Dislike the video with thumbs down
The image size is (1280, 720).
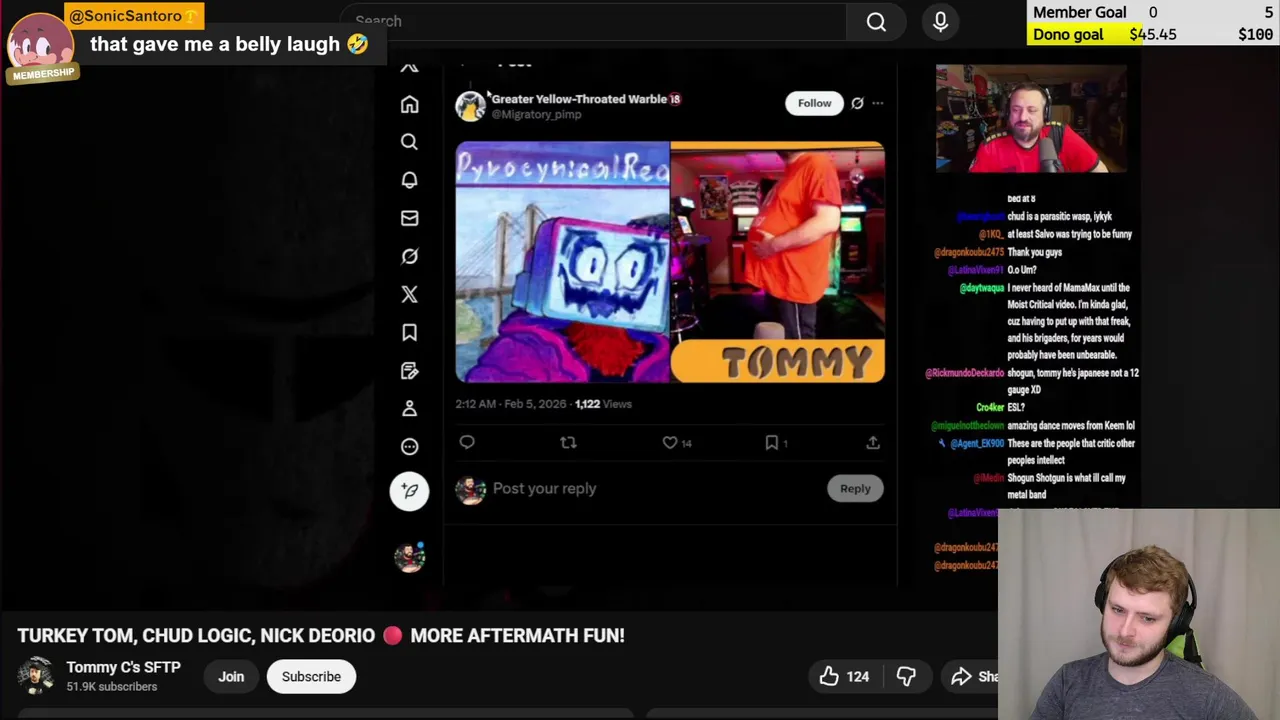click(x=906, y=677)
